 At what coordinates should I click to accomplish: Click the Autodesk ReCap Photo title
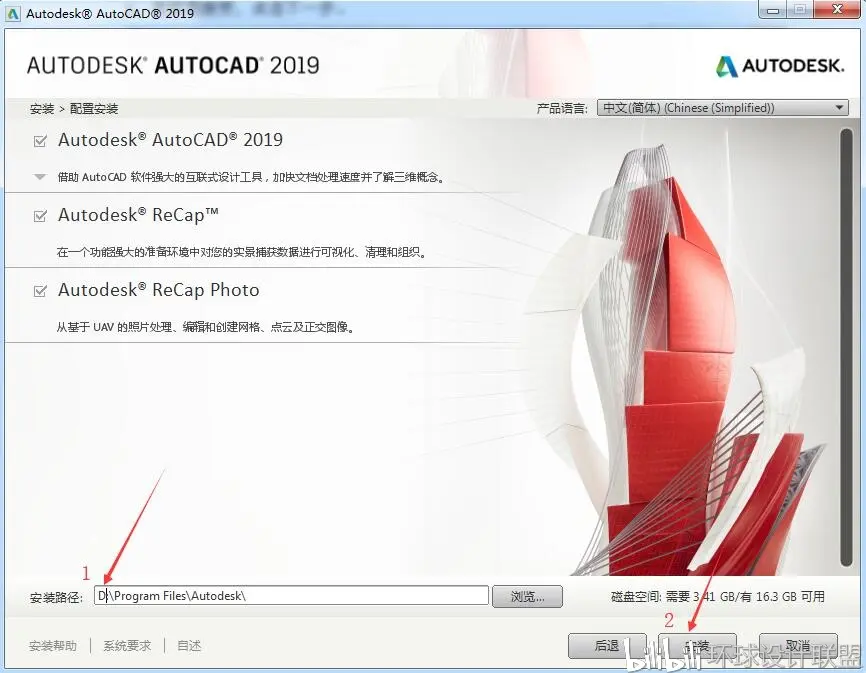[159, 290]
